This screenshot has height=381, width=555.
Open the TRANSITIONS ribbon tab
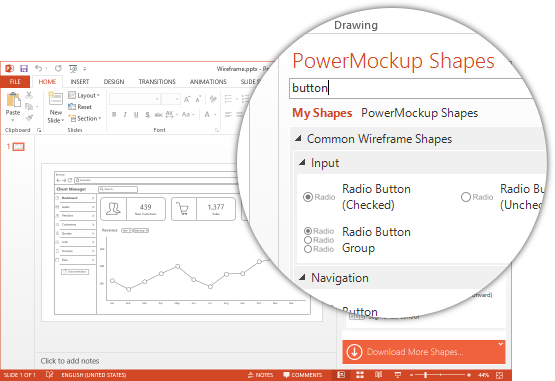pos(157,82)
